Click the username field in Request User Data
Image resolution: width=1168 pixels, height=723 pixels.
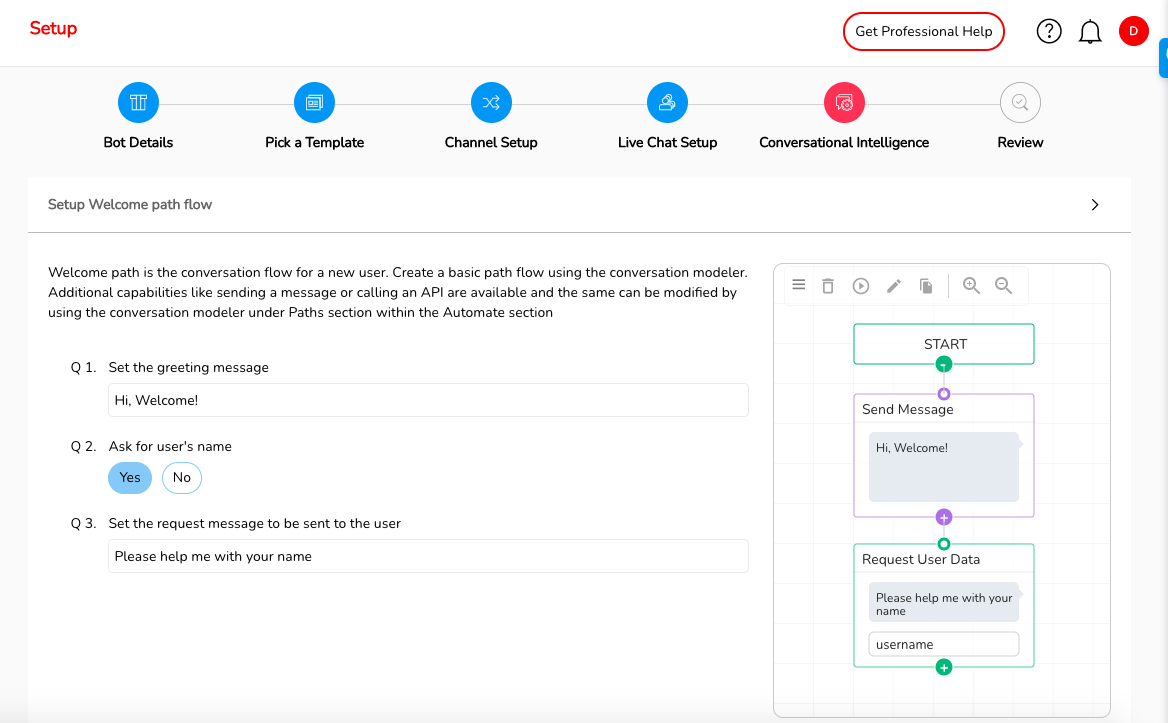tap(944, 644)
